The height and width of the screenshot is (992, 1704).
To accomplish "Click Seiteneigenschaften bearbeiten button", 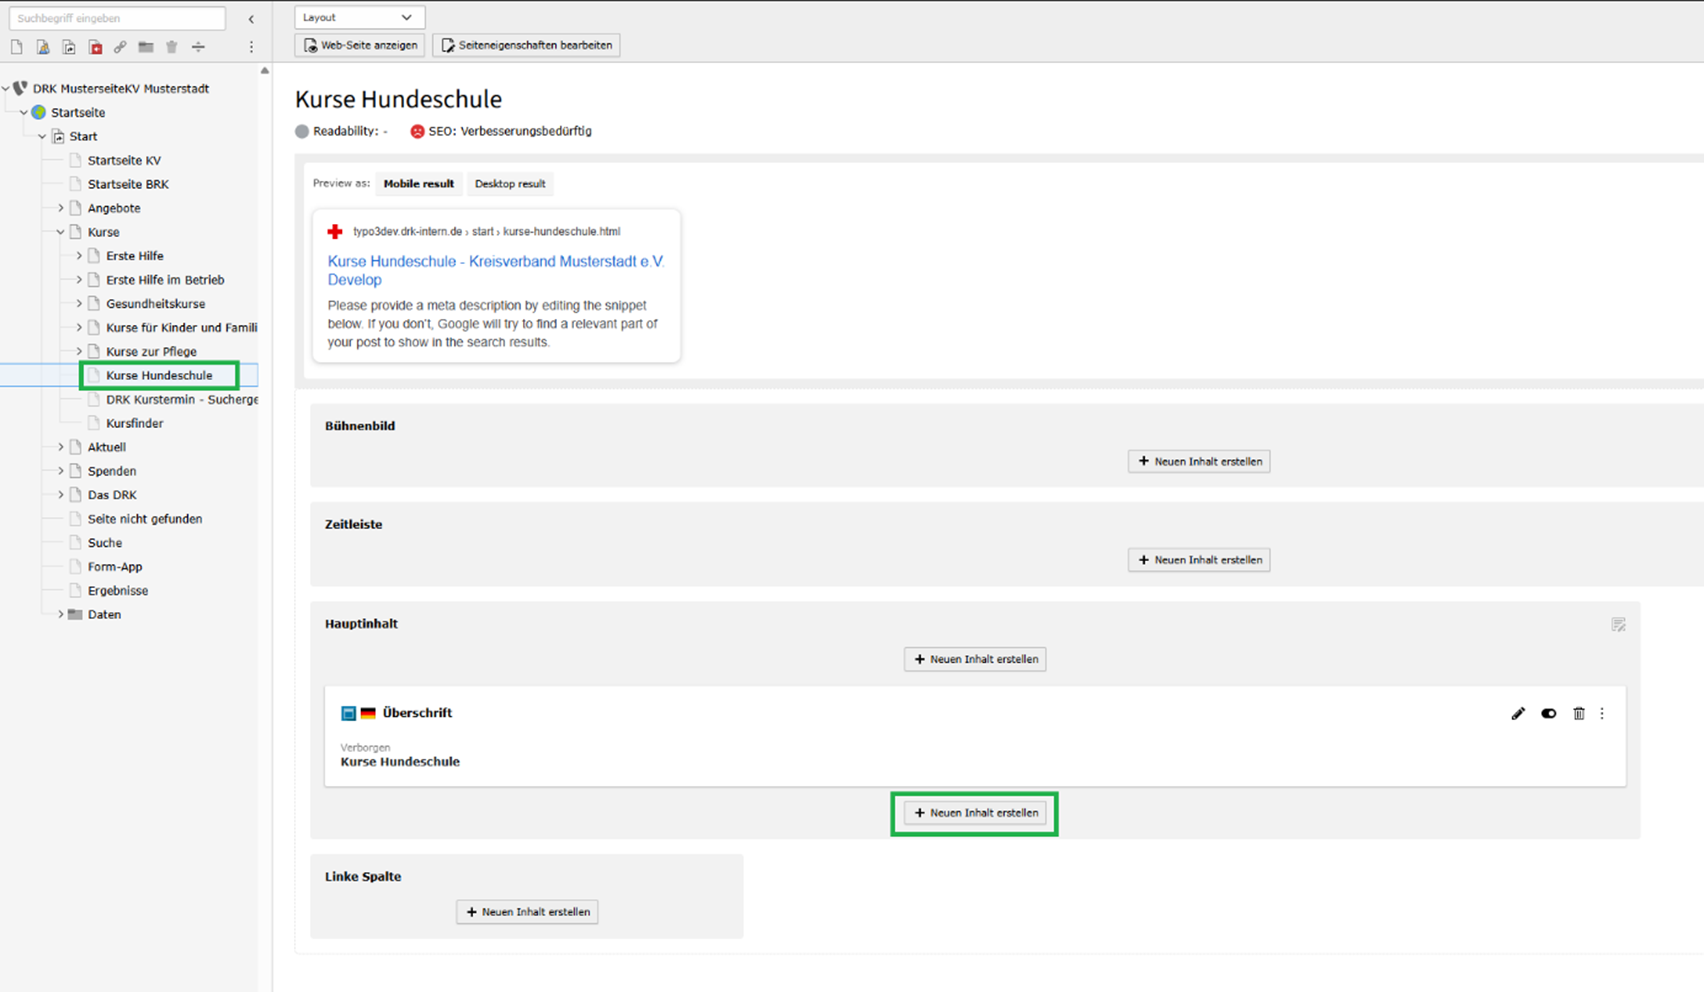I will [526, 45].
